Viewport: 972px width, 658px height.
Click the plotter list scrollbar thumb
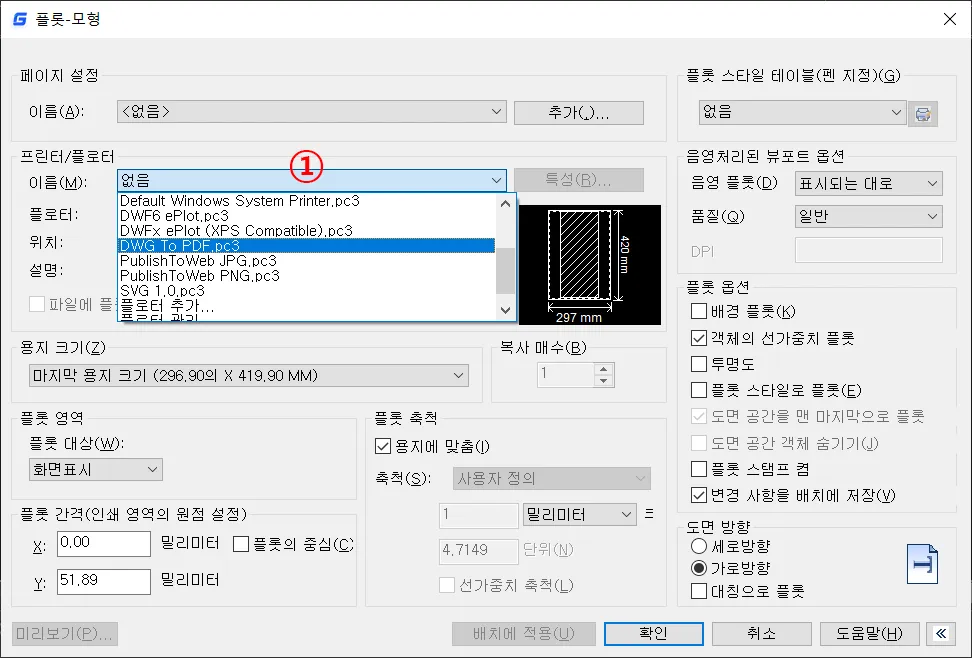[506, 270]
